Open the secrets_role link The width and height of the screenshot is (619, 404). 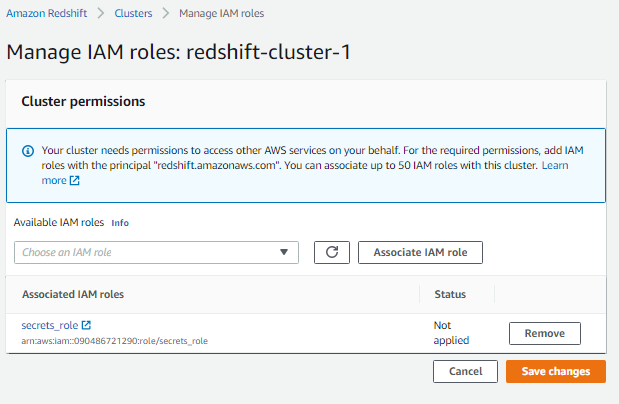point(50,325)
